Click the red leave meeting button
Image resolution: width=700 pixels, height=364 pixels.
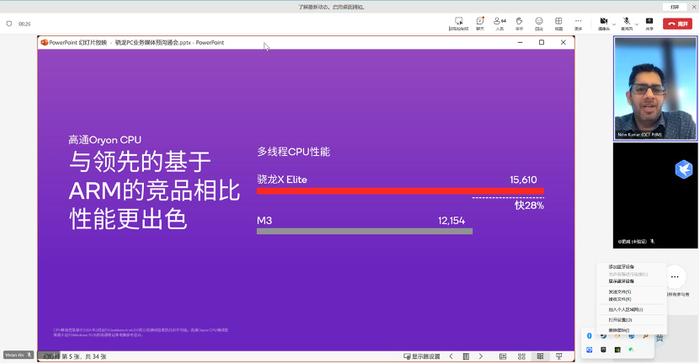click(677, 24)
